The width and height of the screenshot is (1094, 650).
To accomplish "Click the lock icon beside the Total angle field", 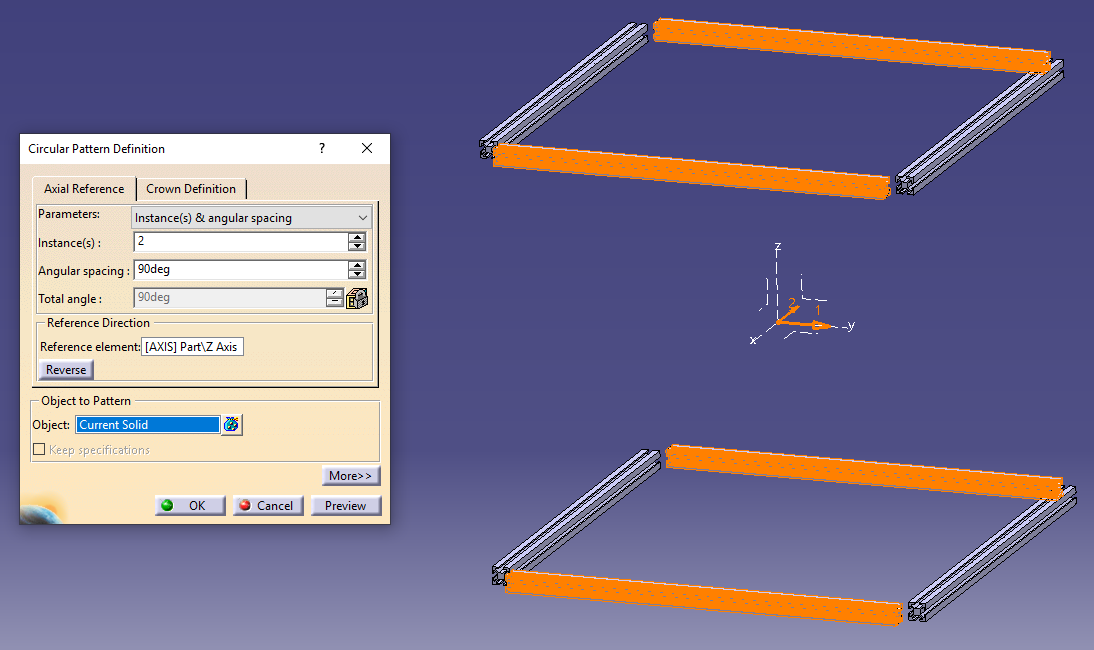I will tap(357, 297).
